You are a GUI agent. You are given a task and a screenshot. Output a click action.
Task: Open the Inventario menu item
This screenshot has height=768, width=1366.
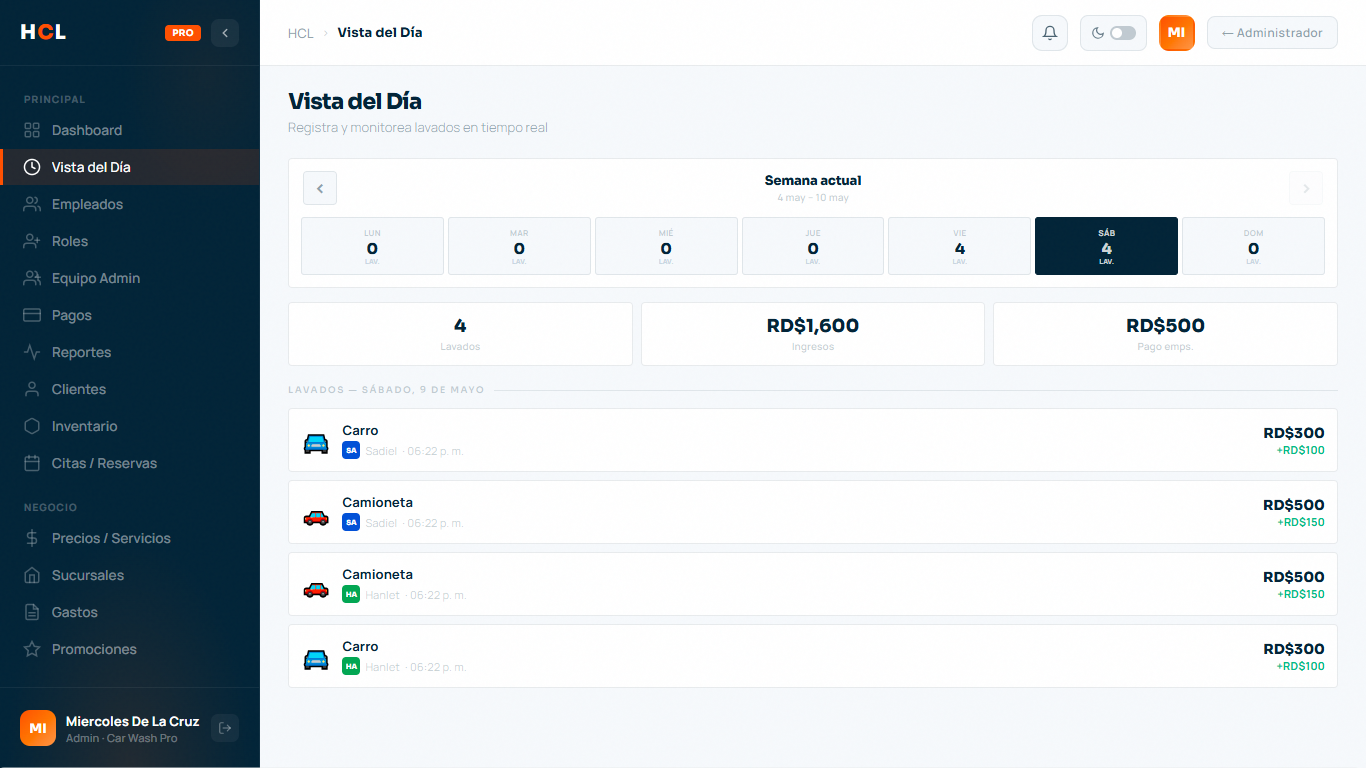click(x=130, y=426)
